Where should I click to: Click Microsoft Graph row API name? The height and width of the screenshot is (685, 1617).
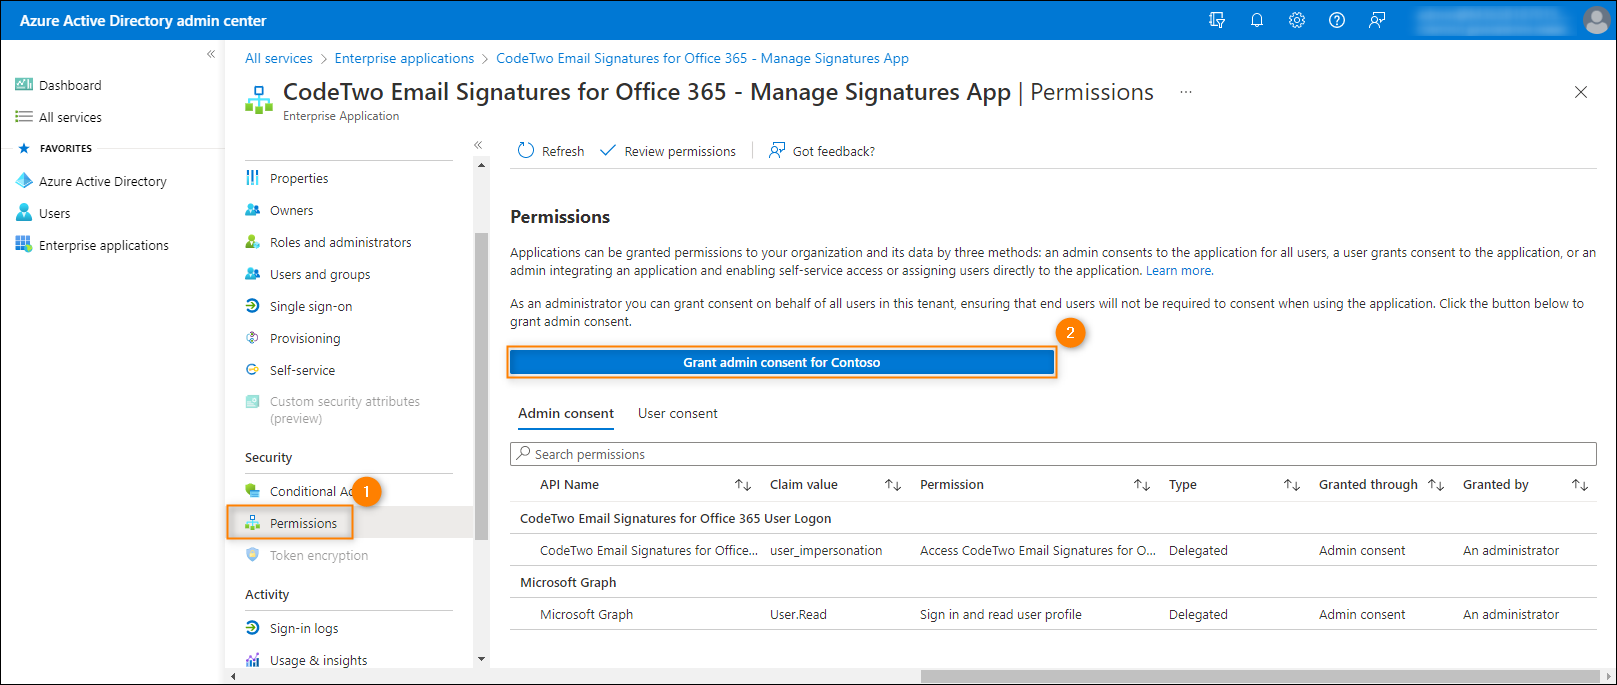point(586,614)
